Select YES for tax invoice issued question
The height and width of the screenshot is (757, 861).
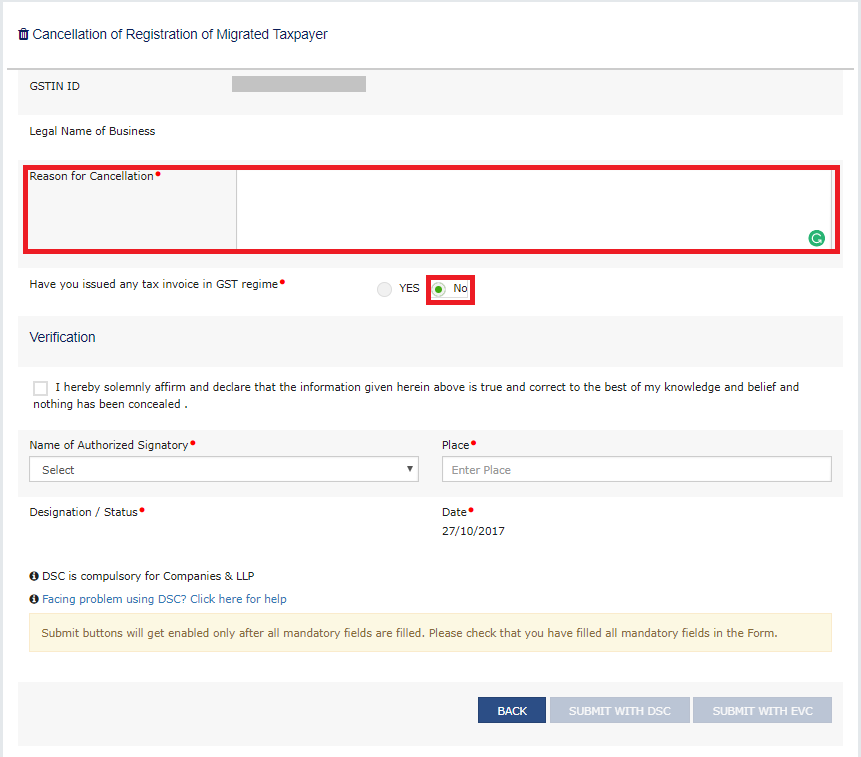384,289
